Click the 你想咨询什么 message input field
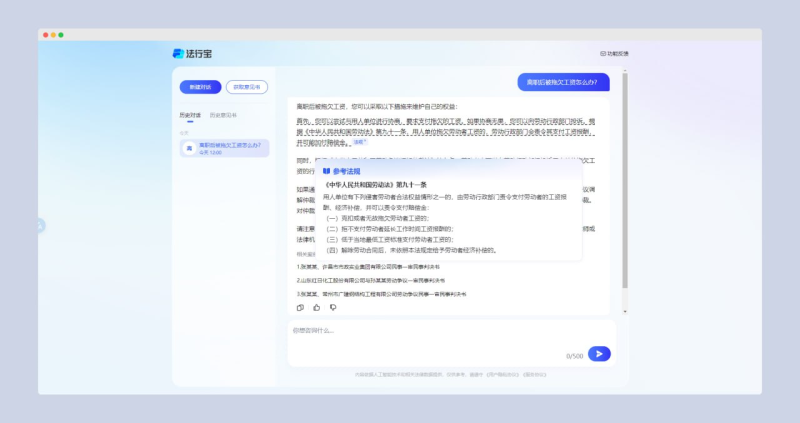 (420, 330)
